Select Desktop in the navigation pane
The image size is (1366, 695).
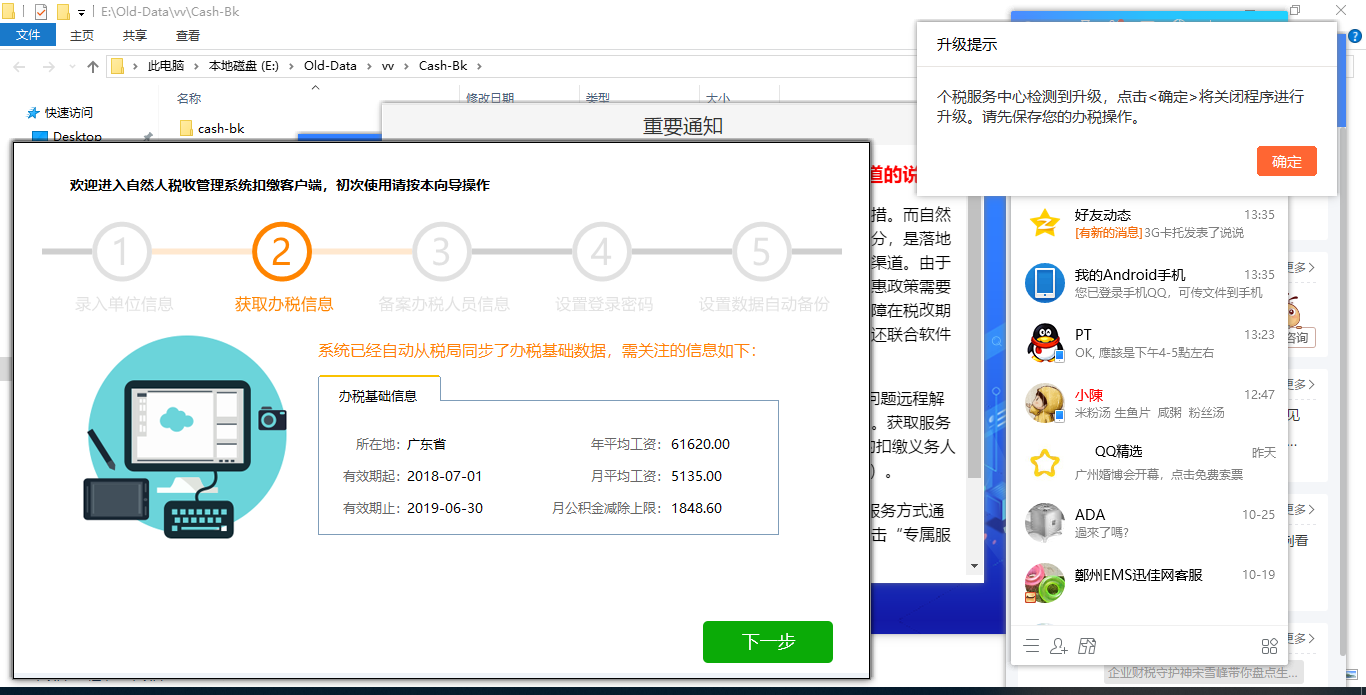click(x=77, y=137)
